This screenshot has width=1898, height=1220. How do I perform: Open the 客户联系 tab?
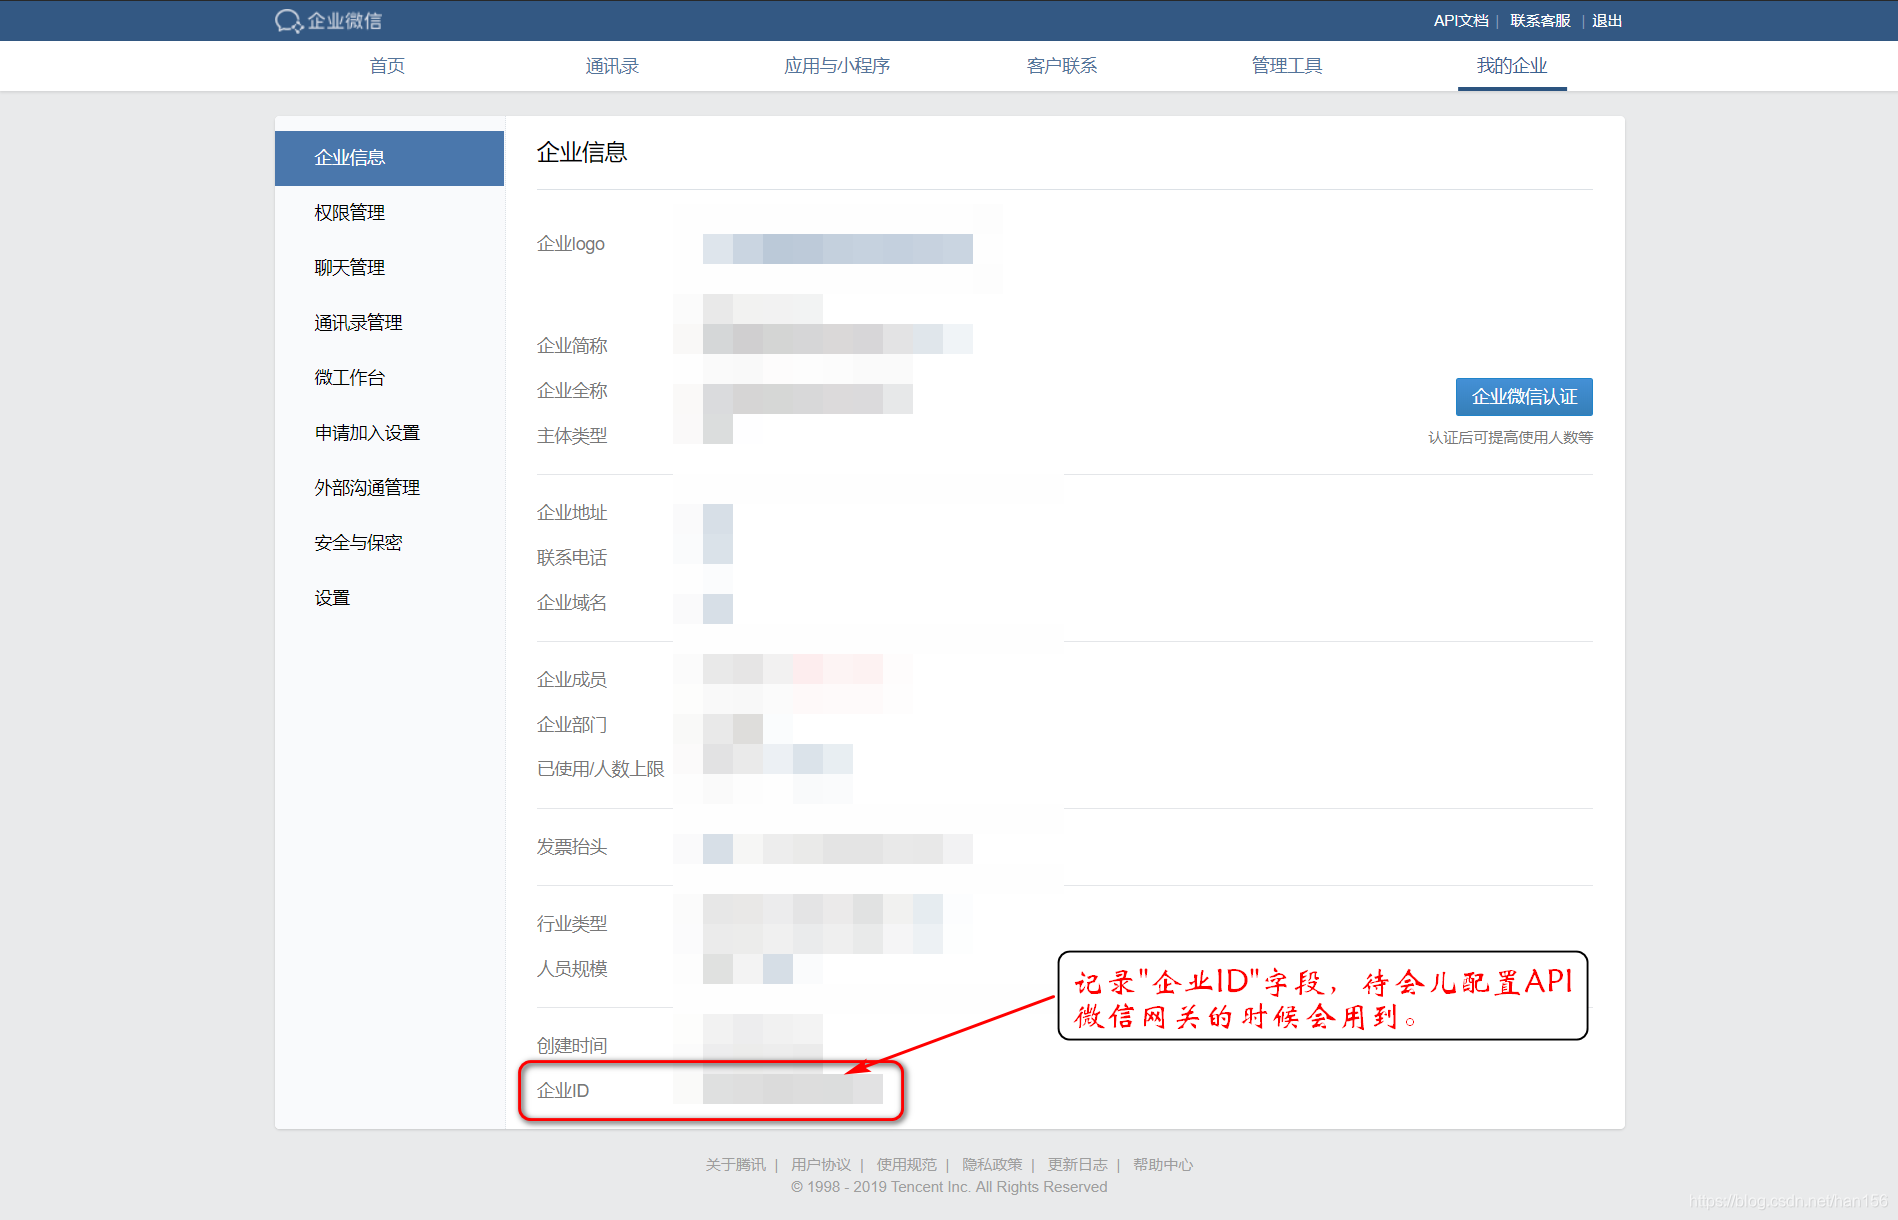1062,66
